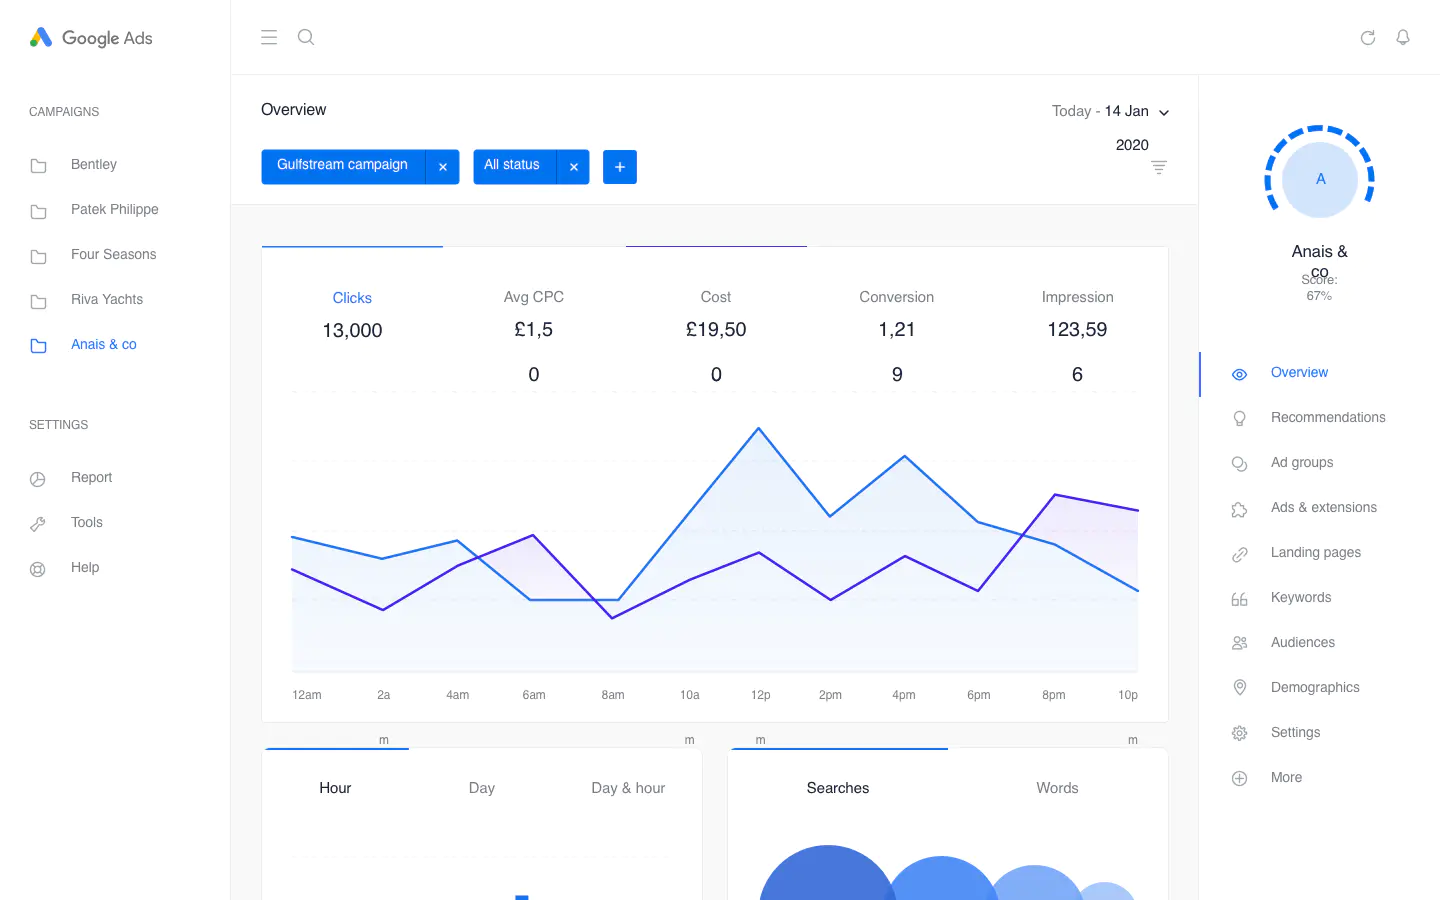The image size is (1440, 900).
Task: Click the Riva Yachts folder icon
Action: [38, 301]
